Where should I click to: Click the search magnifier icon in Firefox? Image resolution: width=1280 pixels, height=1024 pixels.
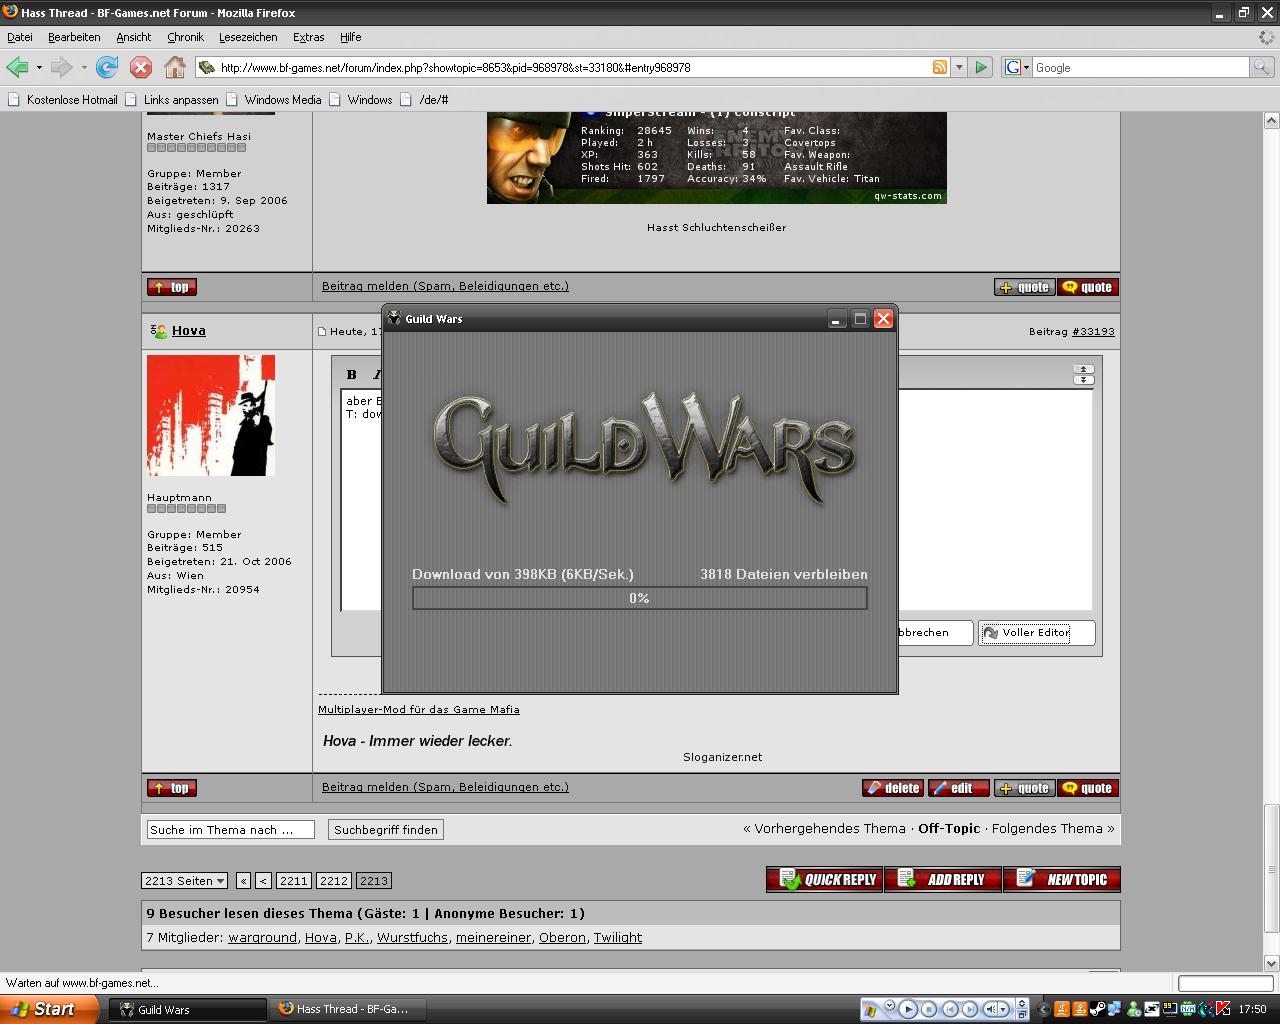pos(1262,67)
